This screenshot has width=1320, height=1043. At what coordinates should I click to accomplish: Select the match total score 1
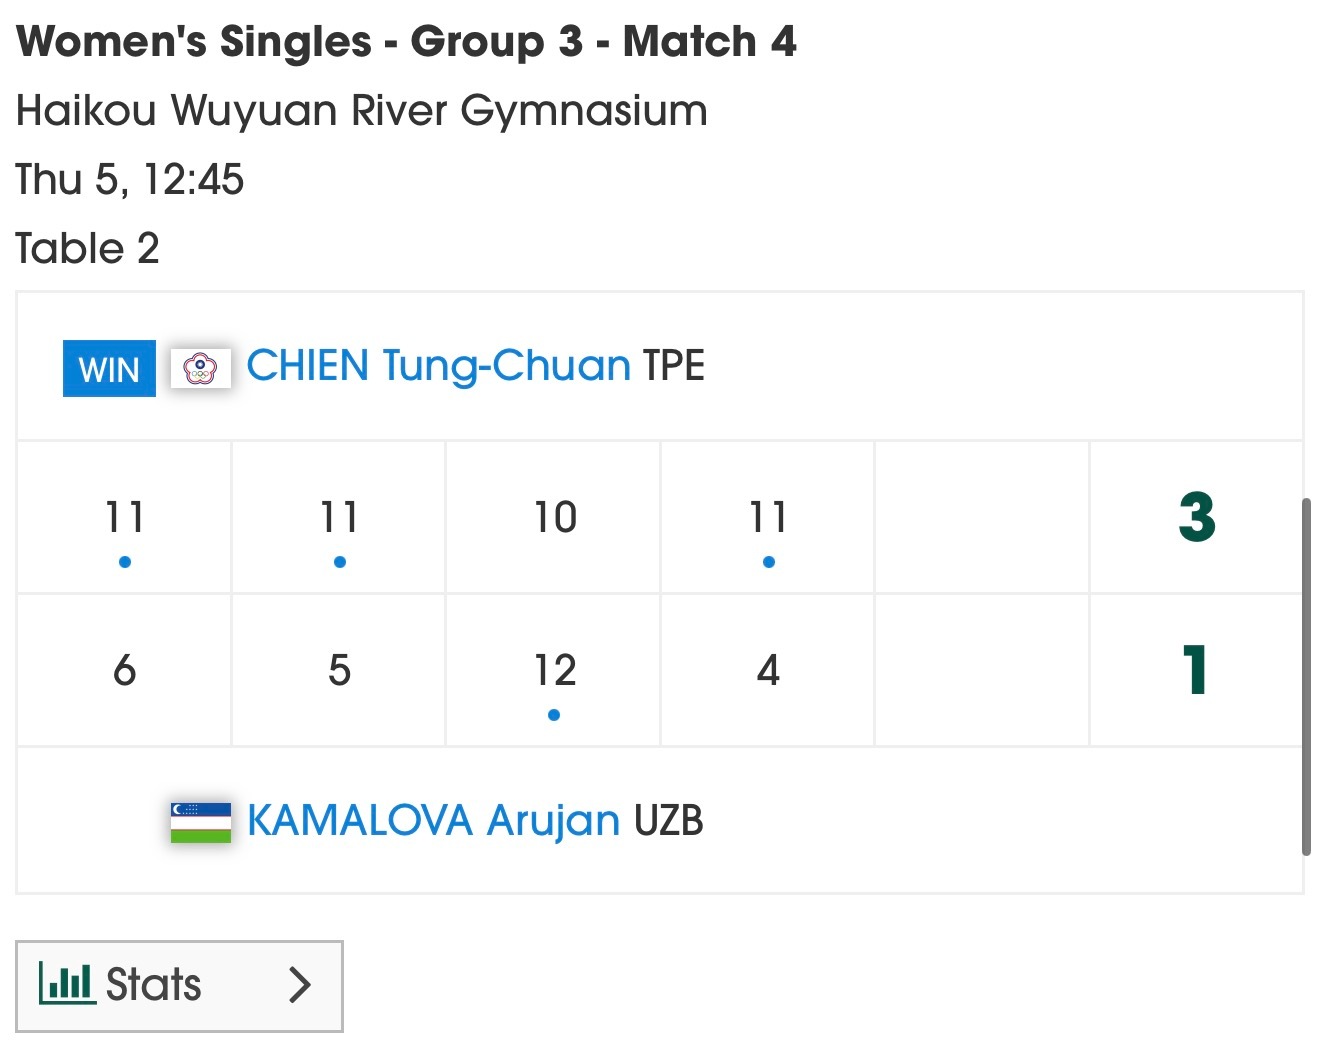coord(1196,670)
